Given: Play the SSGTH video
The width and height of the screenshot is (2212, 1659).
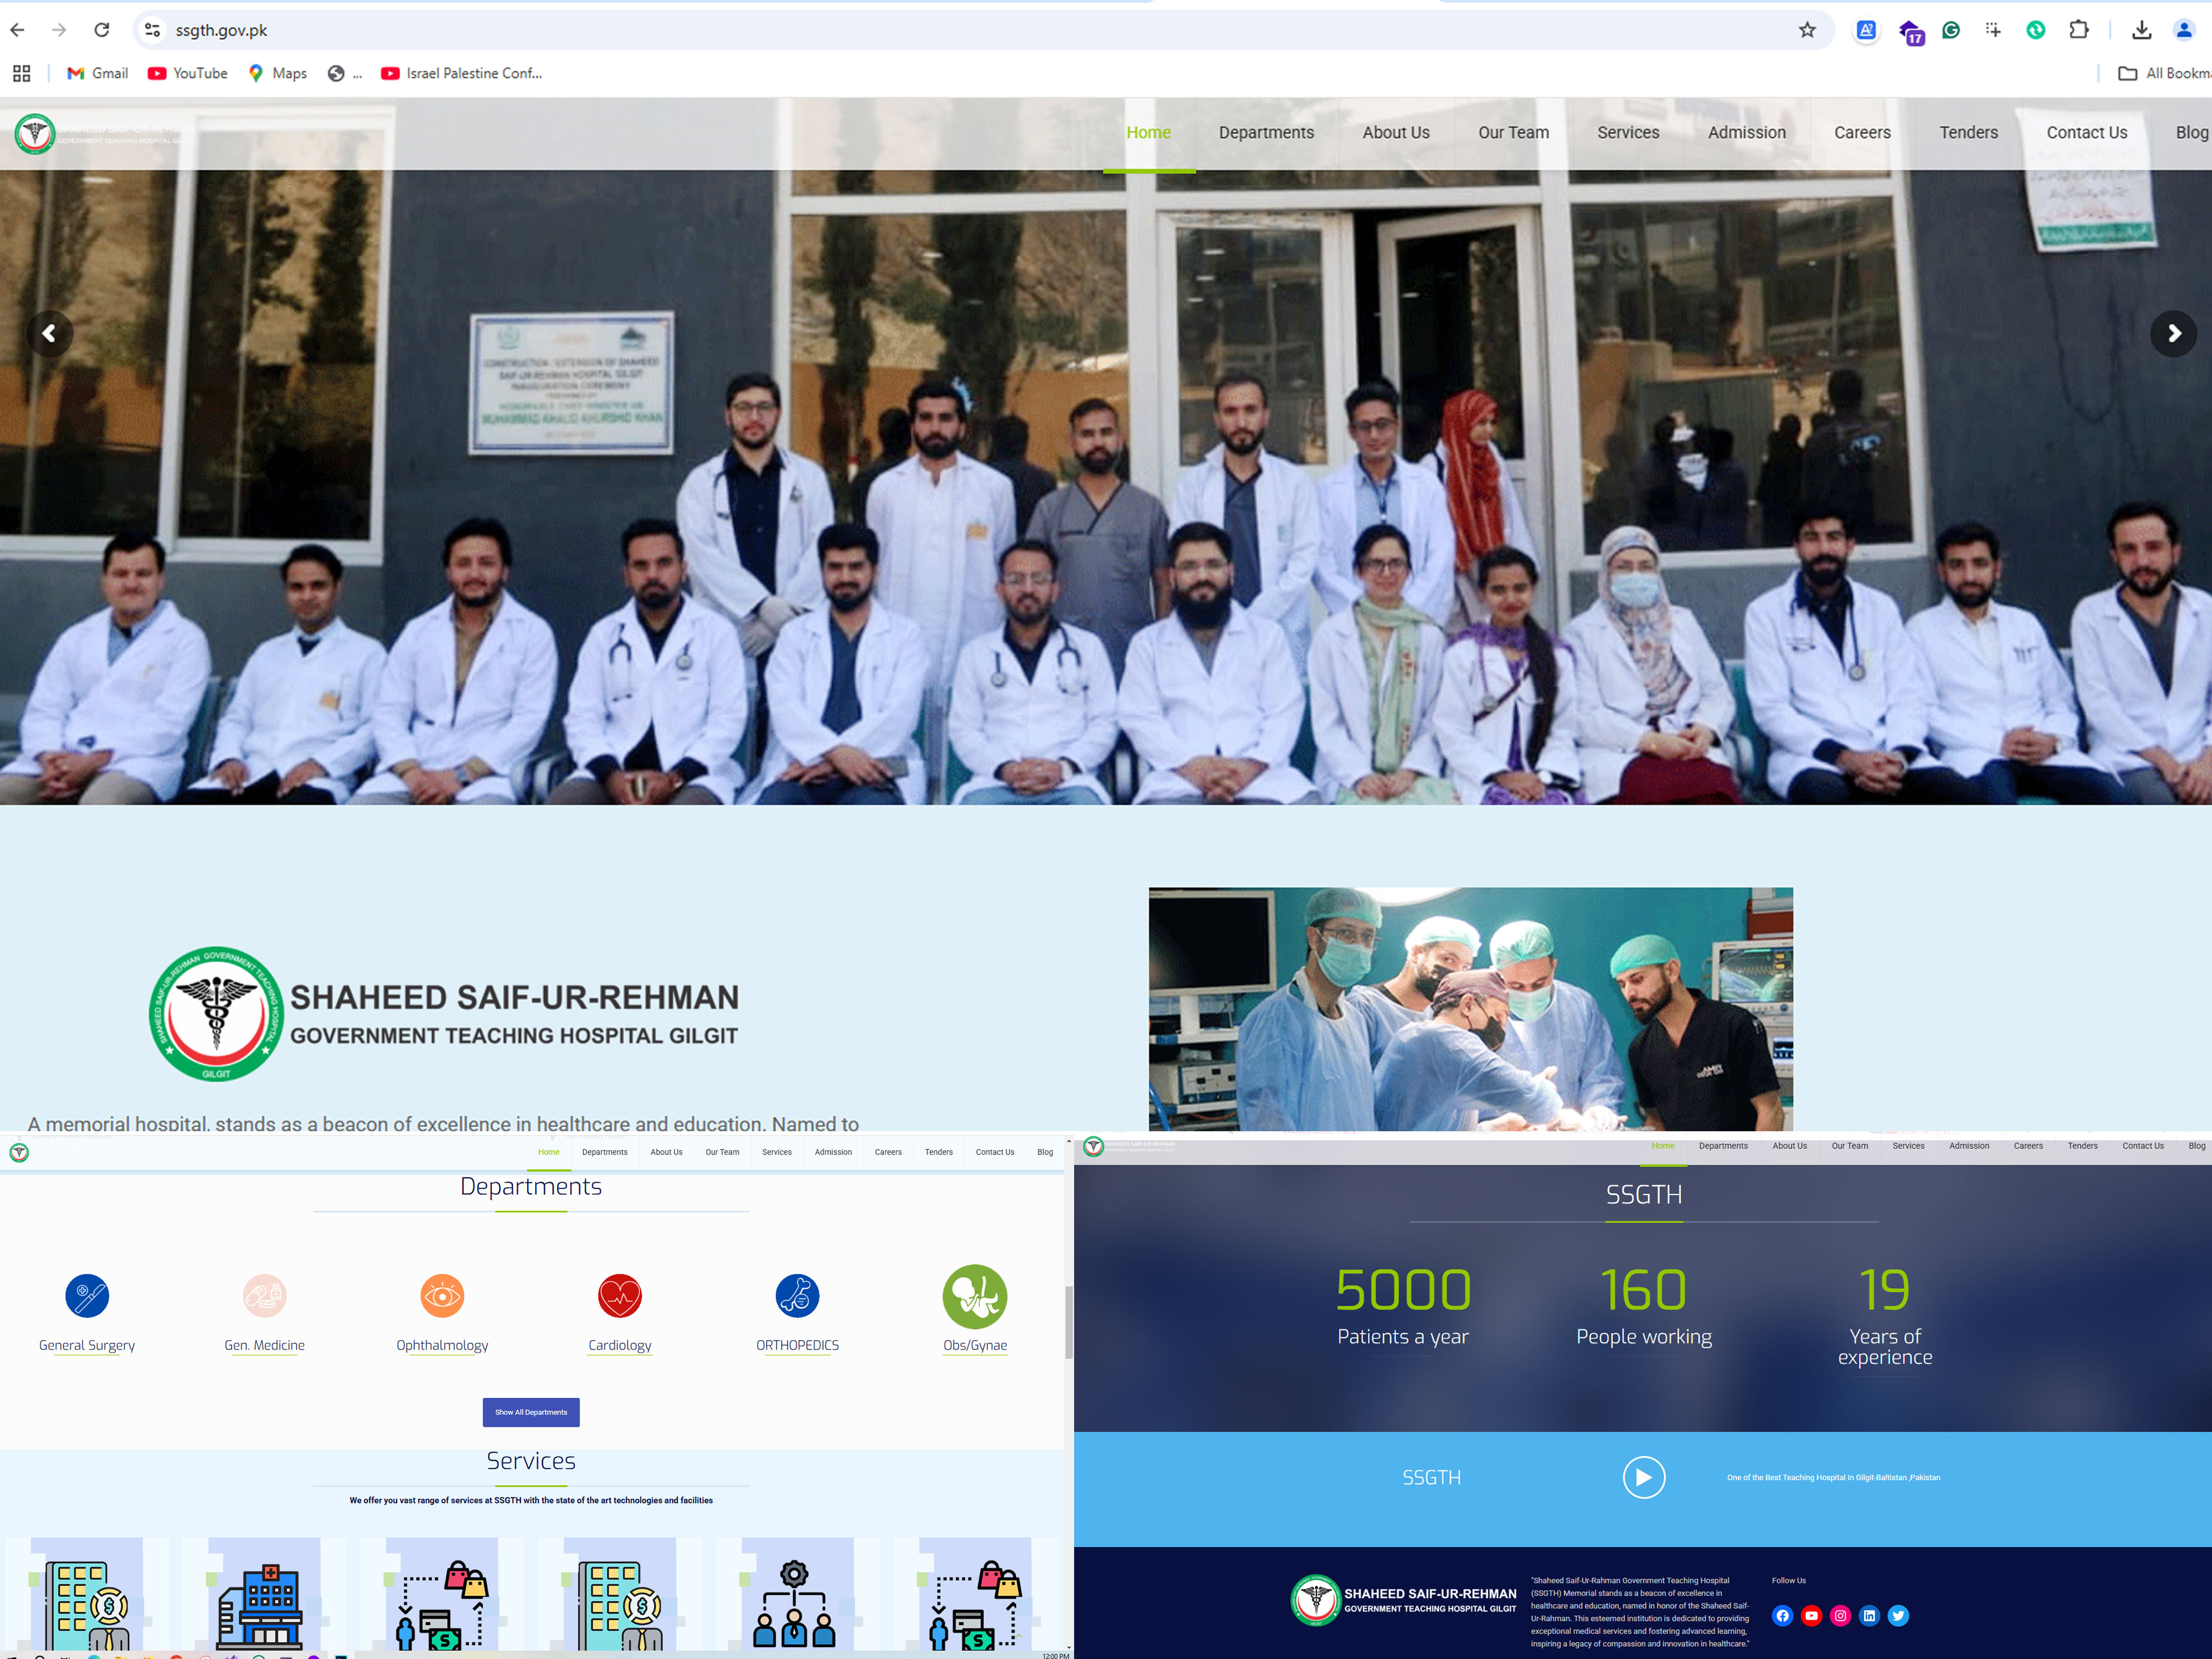Looking at the screenshot, I should (x=1643, y=1477).
